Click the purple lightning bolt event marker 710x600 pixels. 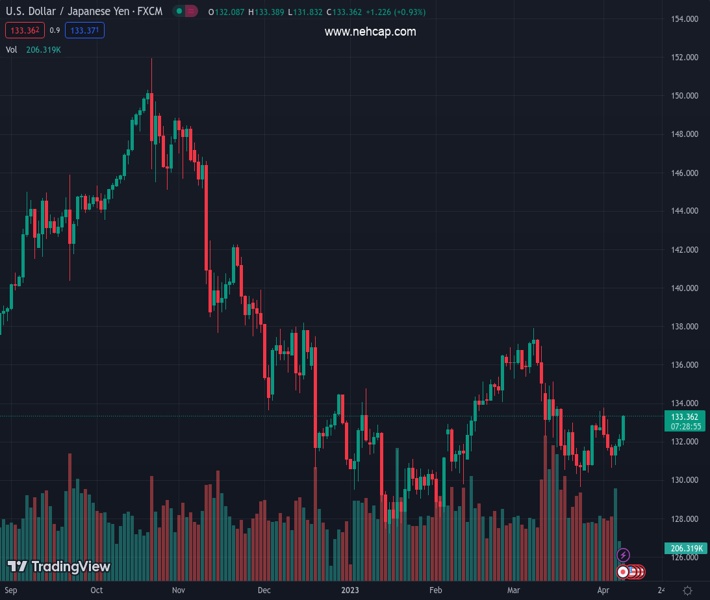click(x=624, y=555)
